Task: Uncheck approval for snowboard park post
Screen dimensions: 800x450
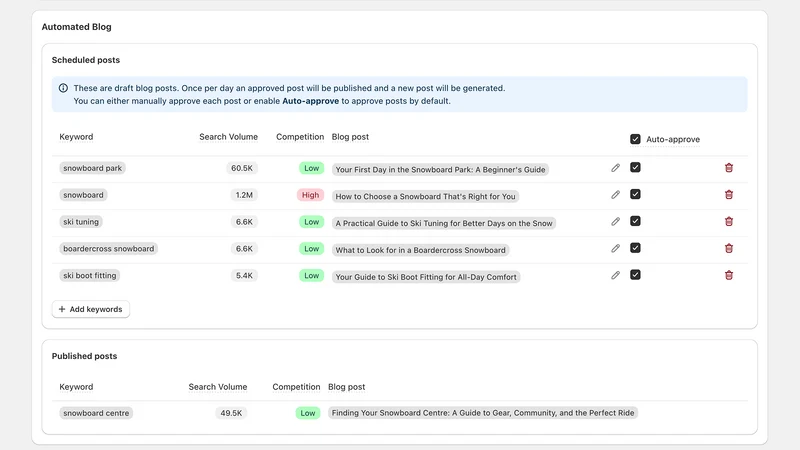Action: 635,167
